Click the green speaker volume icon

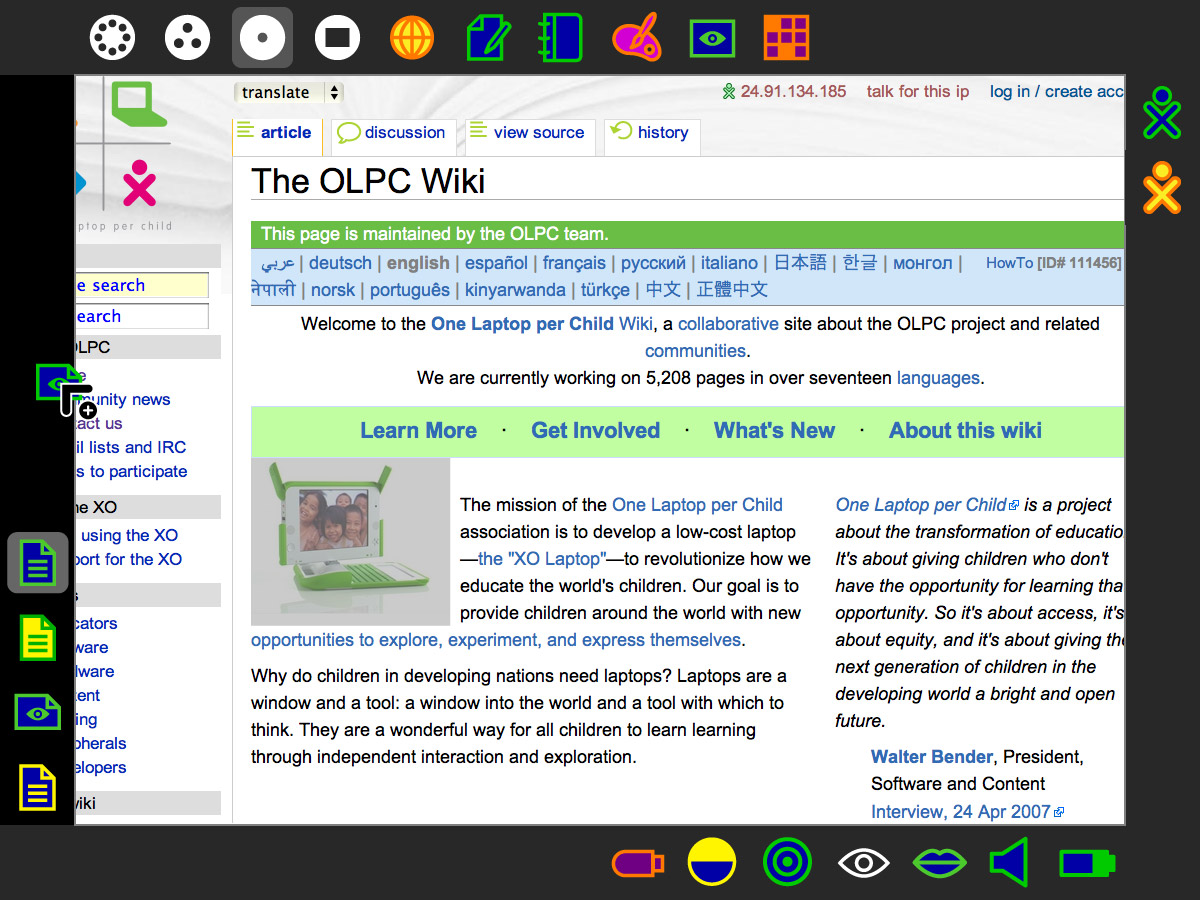point(1010,862)
